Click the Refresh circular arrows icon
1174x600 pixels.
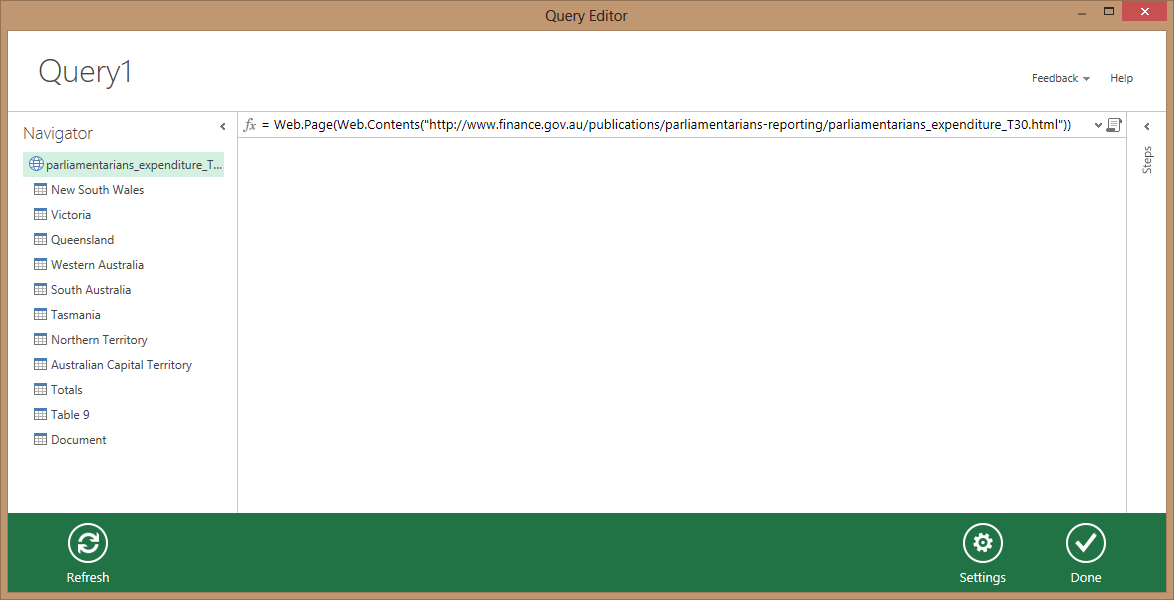click(88, 543)
